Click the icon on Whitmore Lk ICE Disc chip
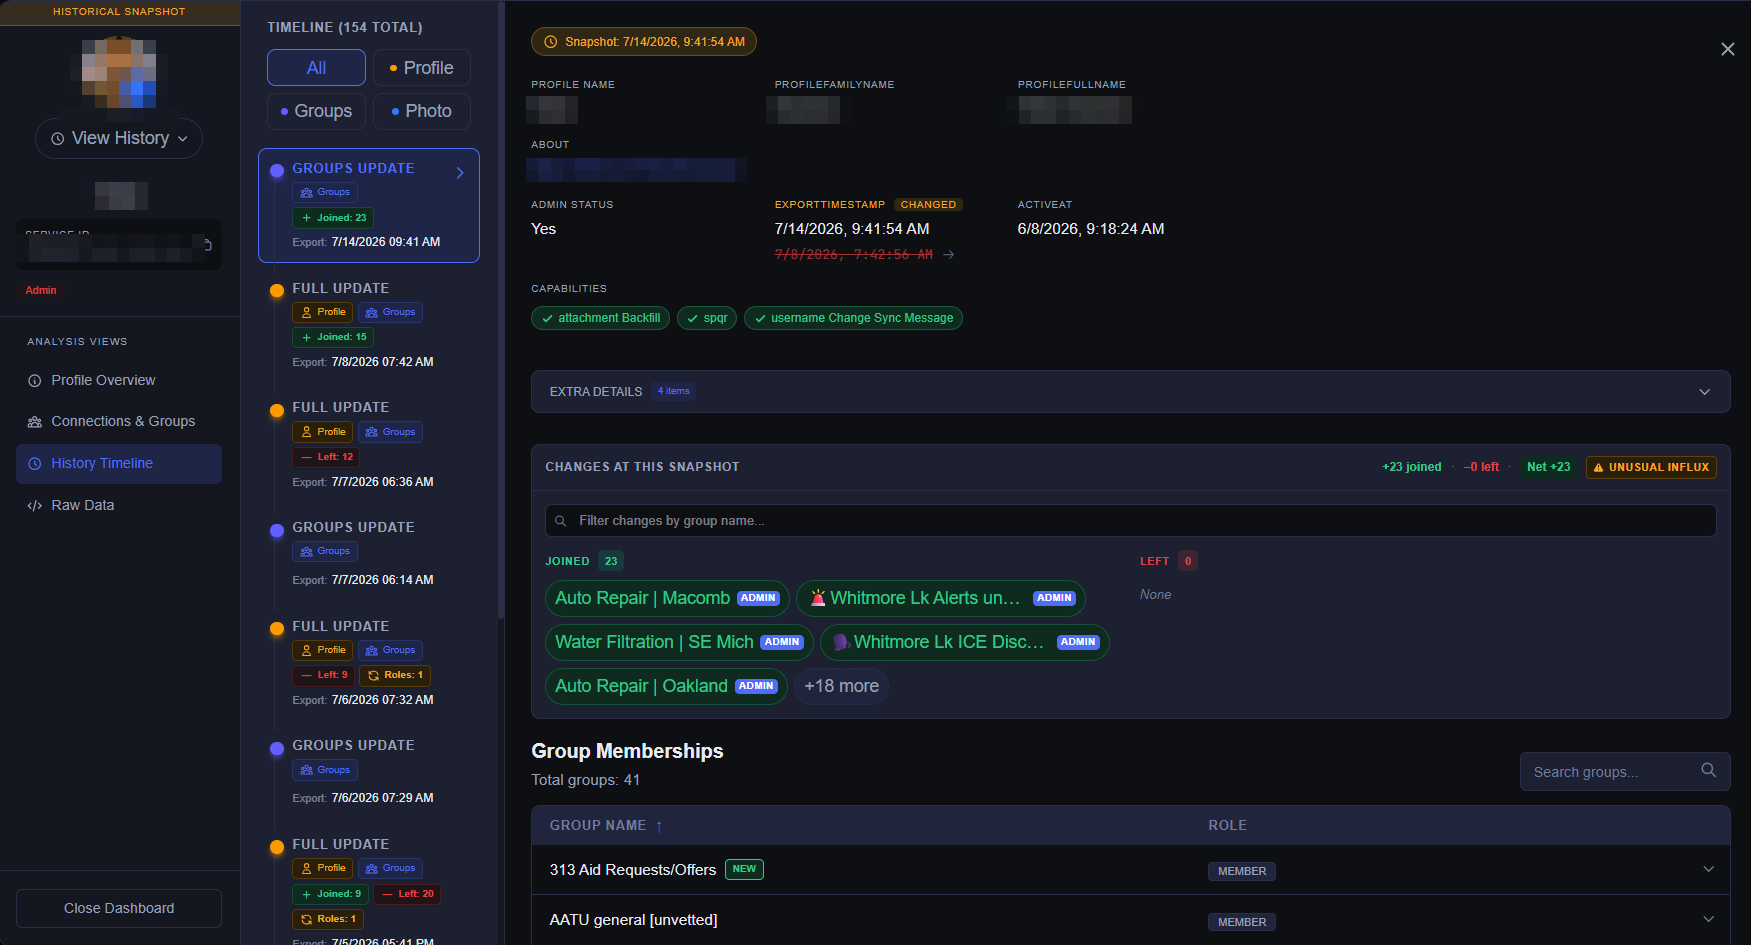Image resolution: width=1751 pixels, height=945 pixels. click(842, 642)
